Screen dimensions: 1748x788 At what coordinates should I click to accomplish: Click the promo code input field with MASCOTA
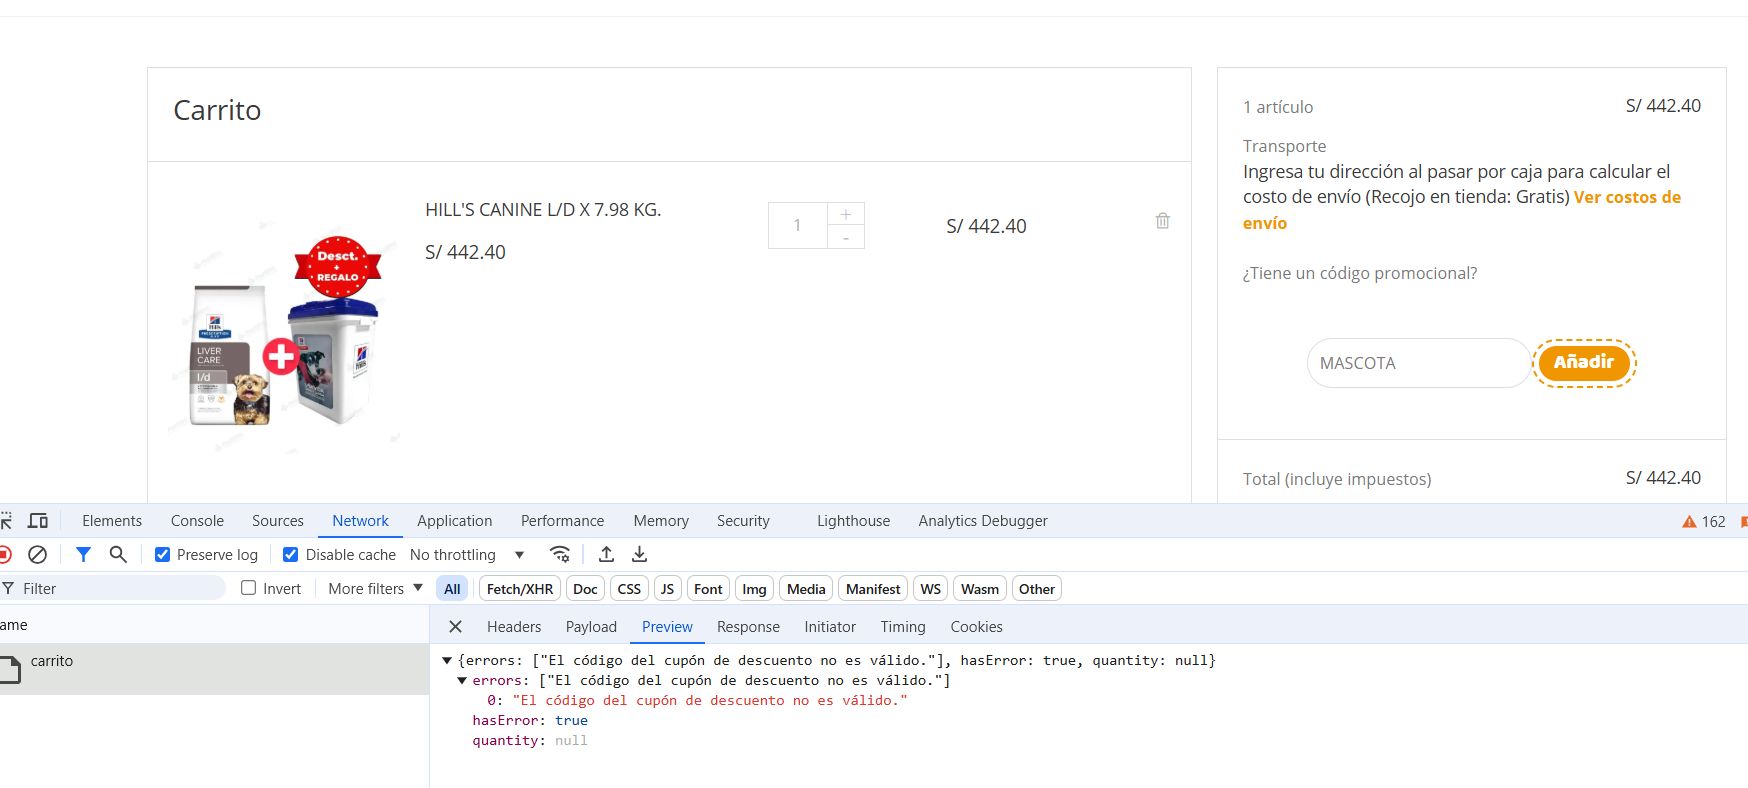pyautogui.click(x=1417, y=363)
